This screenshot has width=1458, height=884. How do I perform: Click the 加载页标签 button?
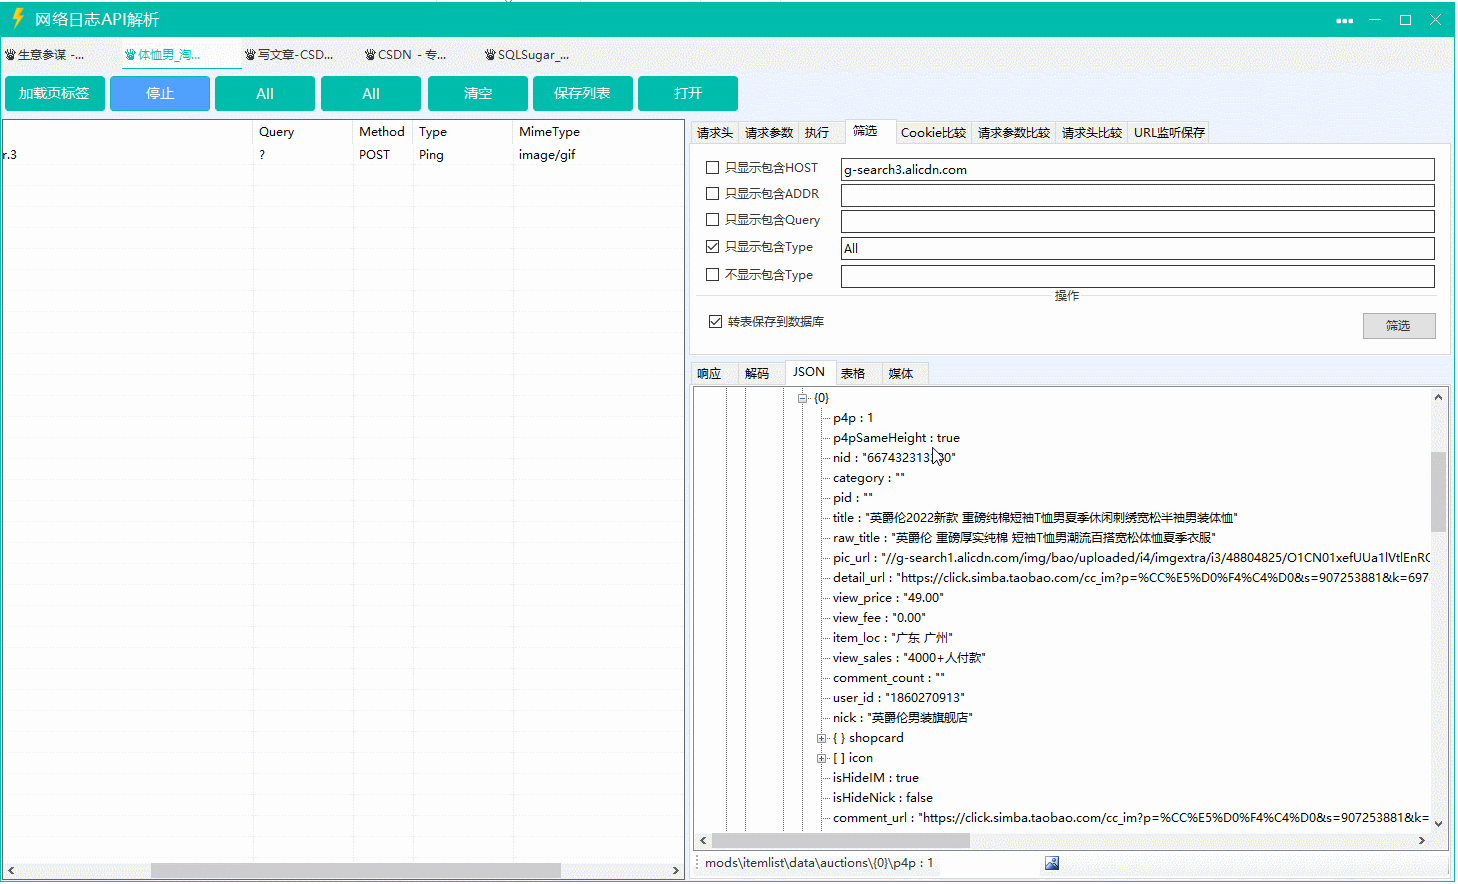pos(54,93)
